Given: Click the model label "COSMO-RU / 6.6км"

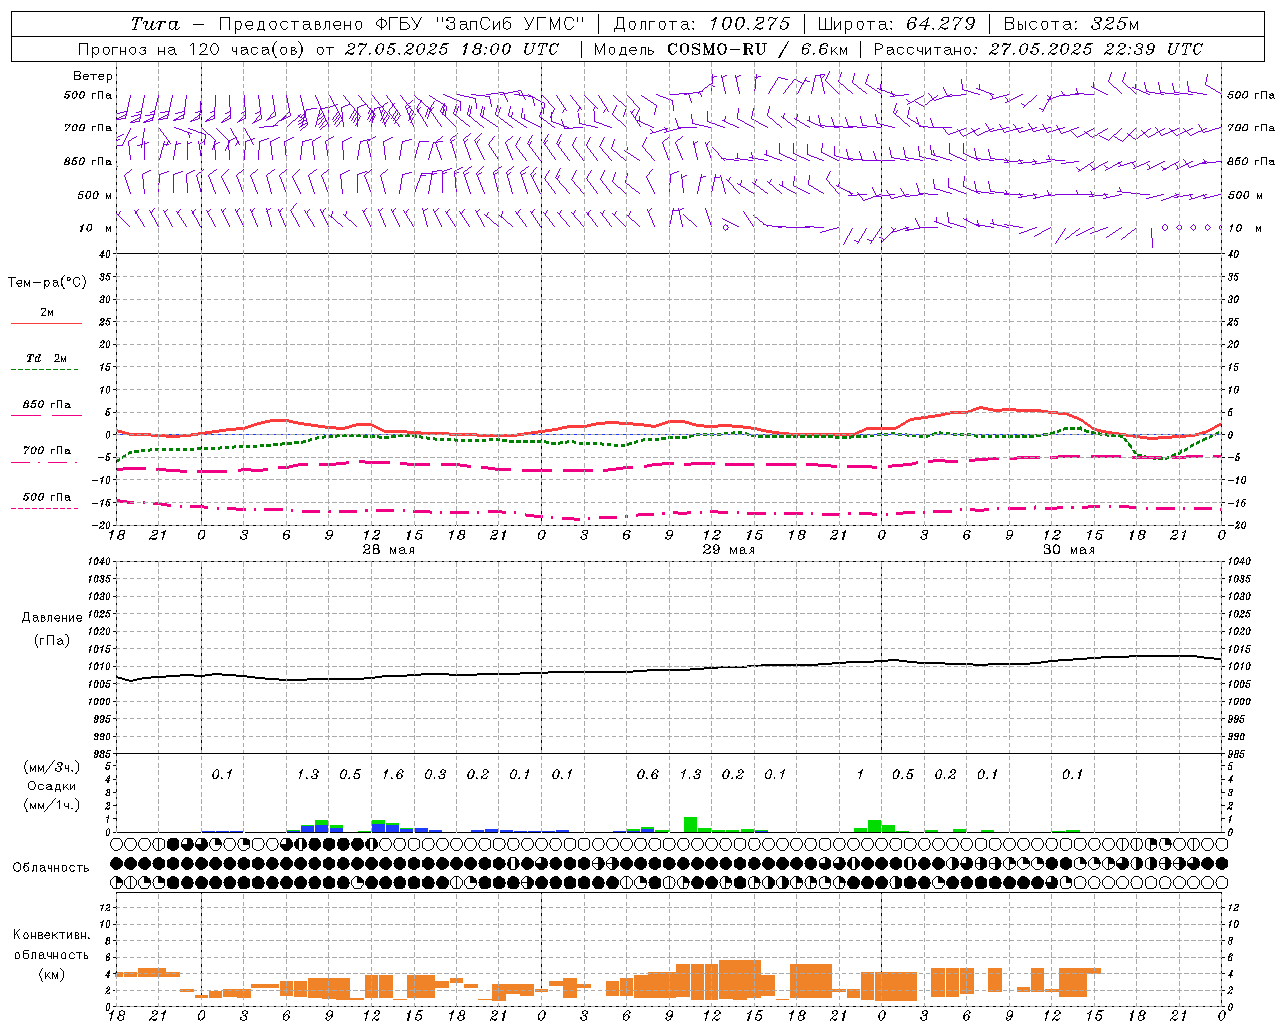Looking at the screenshot, I should 757,49.
